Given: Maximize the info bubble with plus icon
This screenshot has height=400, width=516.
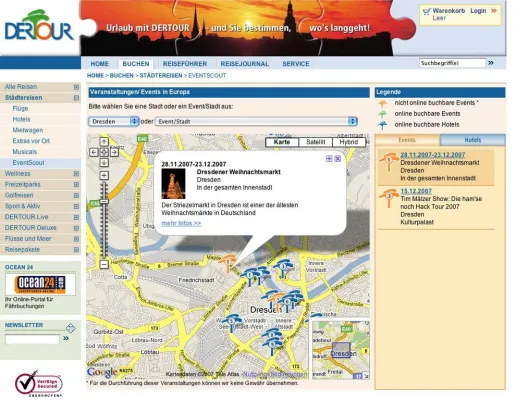Looking at the screenshot, I should pos(329,159).
